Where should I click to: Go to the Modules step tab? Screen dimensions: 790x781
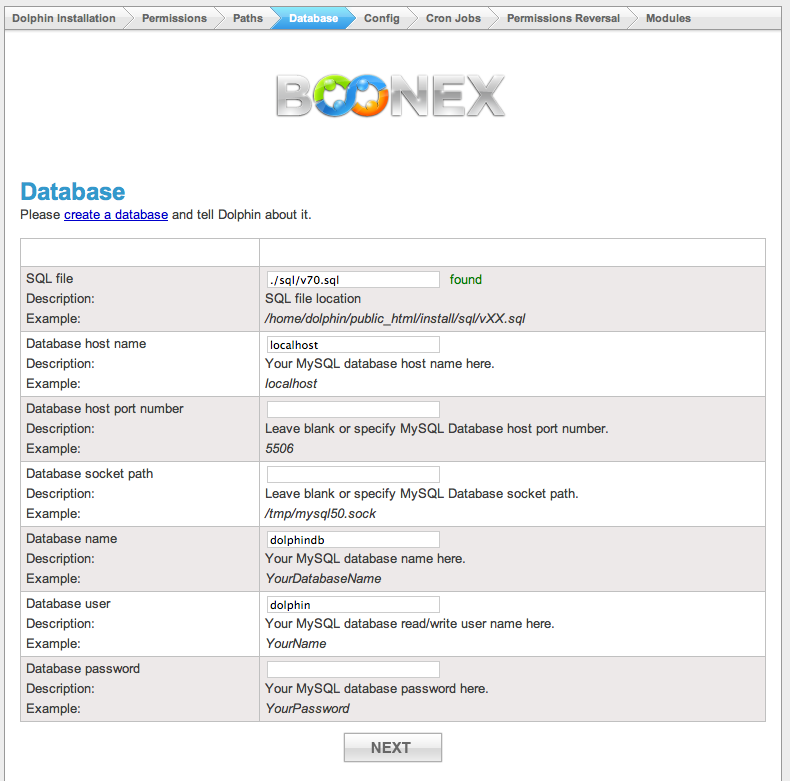[x=668, y=18]
